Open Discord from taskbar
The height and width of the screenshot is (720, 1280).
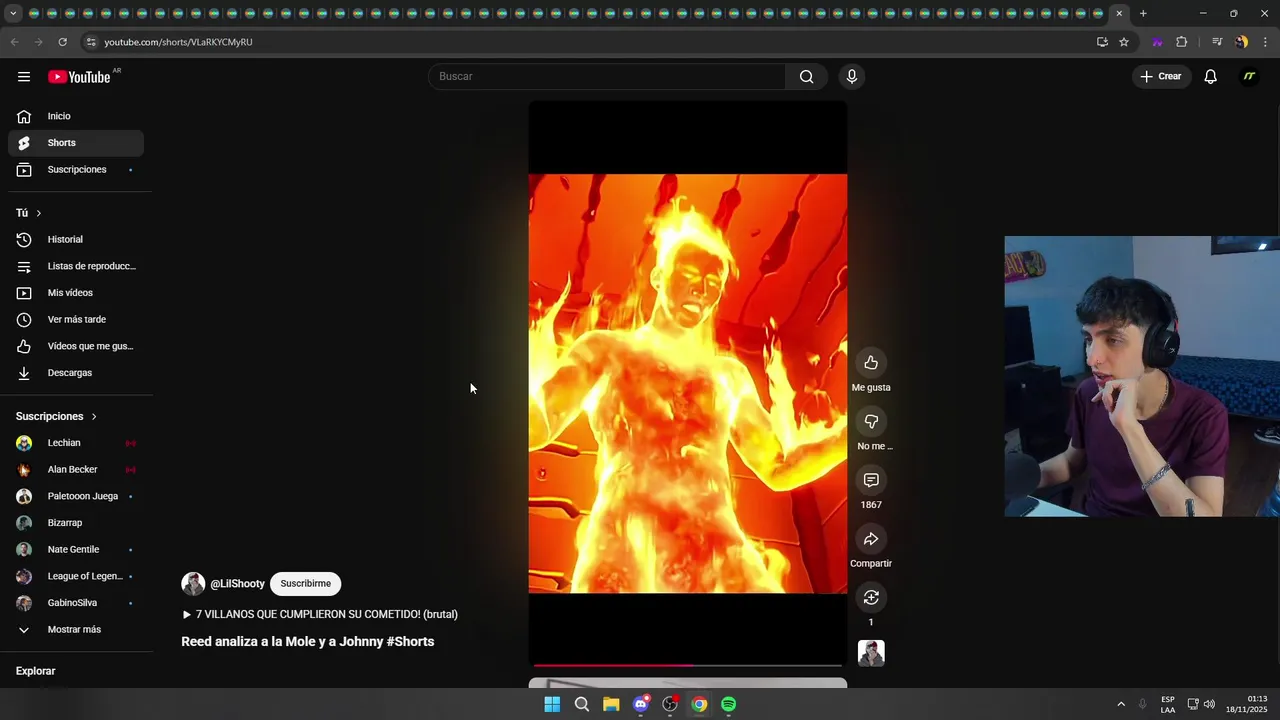641,705
